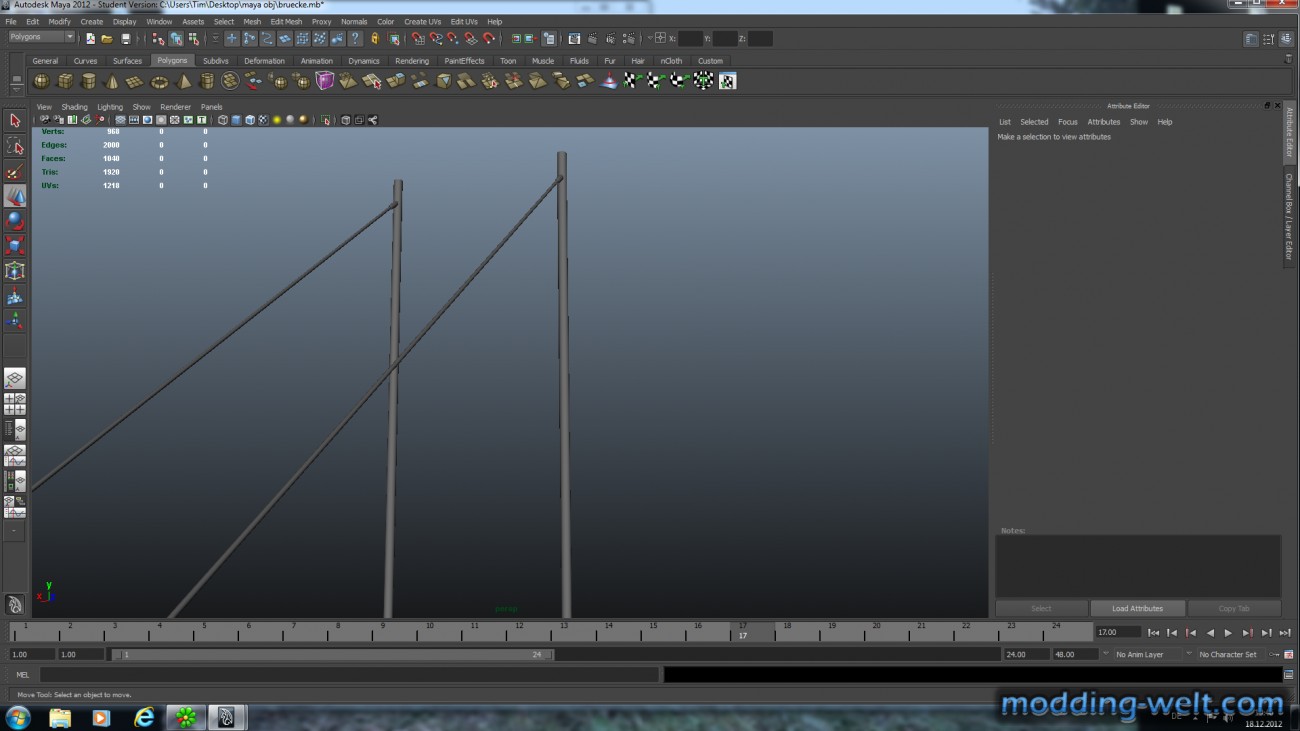Choose the Show Manipulator tool

tap(15, 321)
